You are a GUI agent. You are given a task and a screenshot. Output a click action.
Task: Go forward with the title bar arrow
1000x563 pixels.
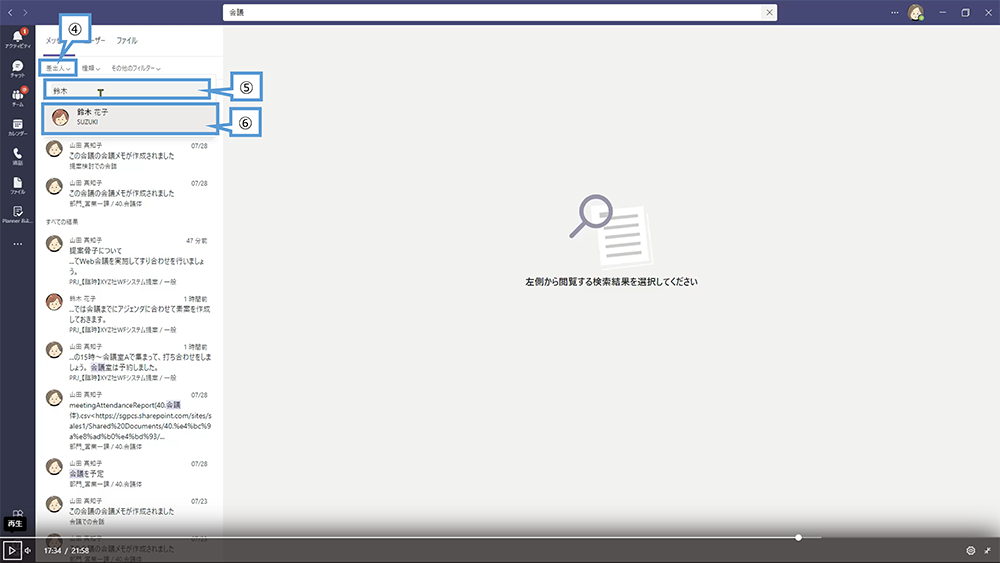pos(25,12)
